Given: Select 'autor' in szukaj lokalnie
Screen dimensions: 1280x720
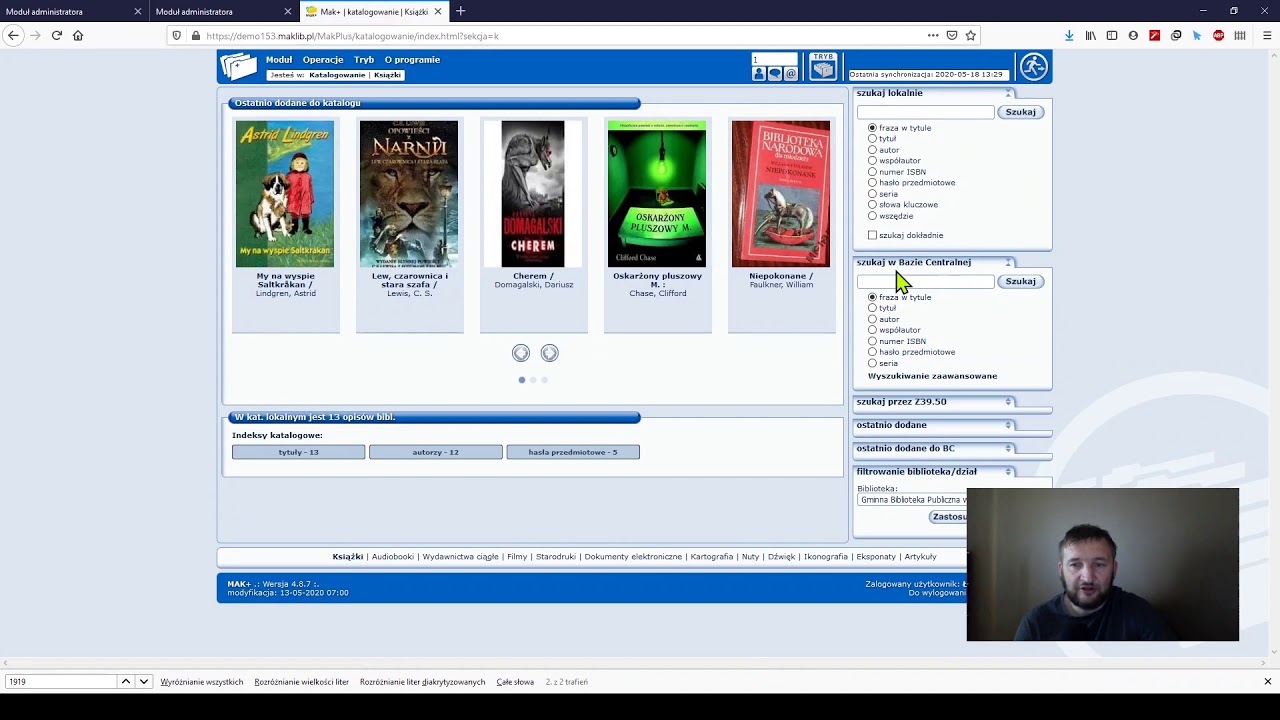Looking at the screenshot, I should 872,150.
